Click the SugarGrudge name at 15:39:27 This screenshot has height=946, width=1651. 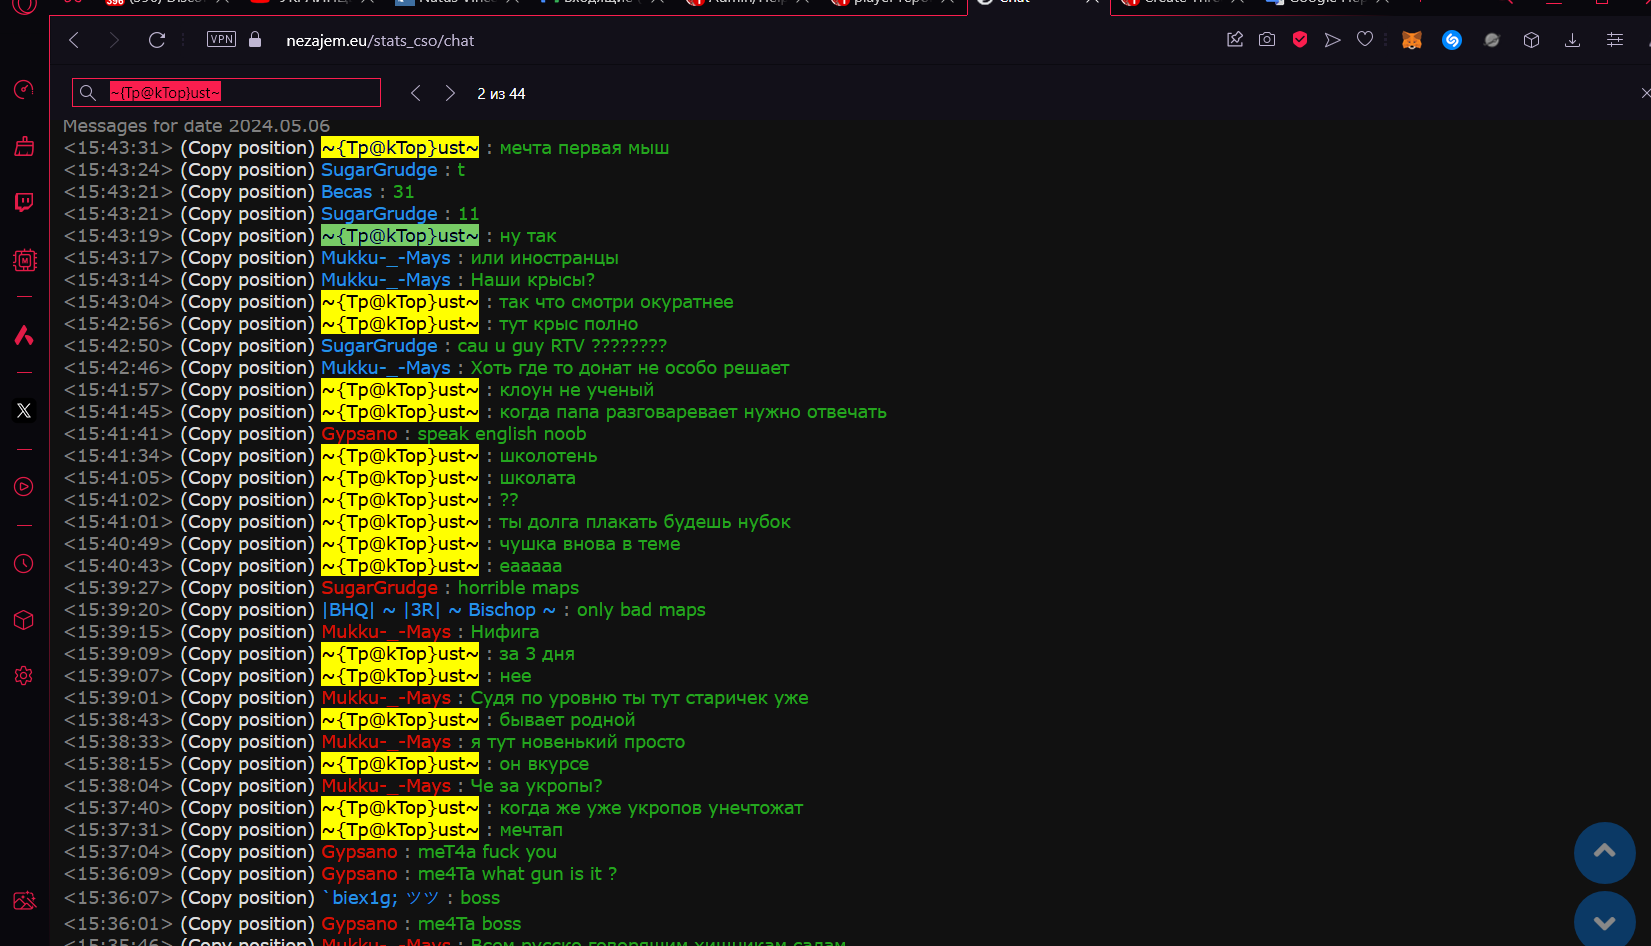(379, 588)
